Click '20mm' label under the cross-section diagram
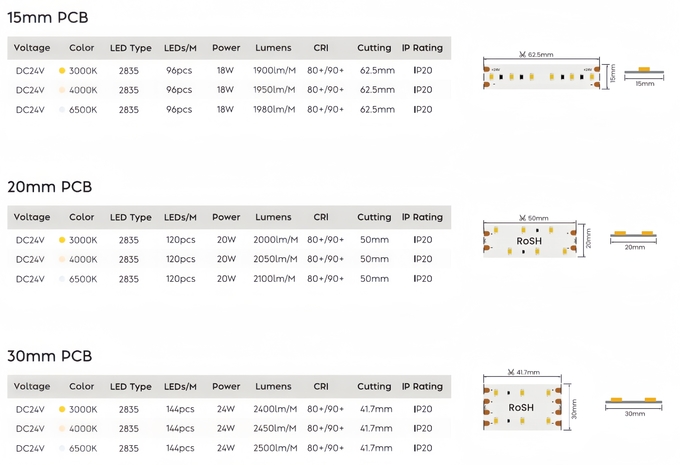 (x=634, y=247)
